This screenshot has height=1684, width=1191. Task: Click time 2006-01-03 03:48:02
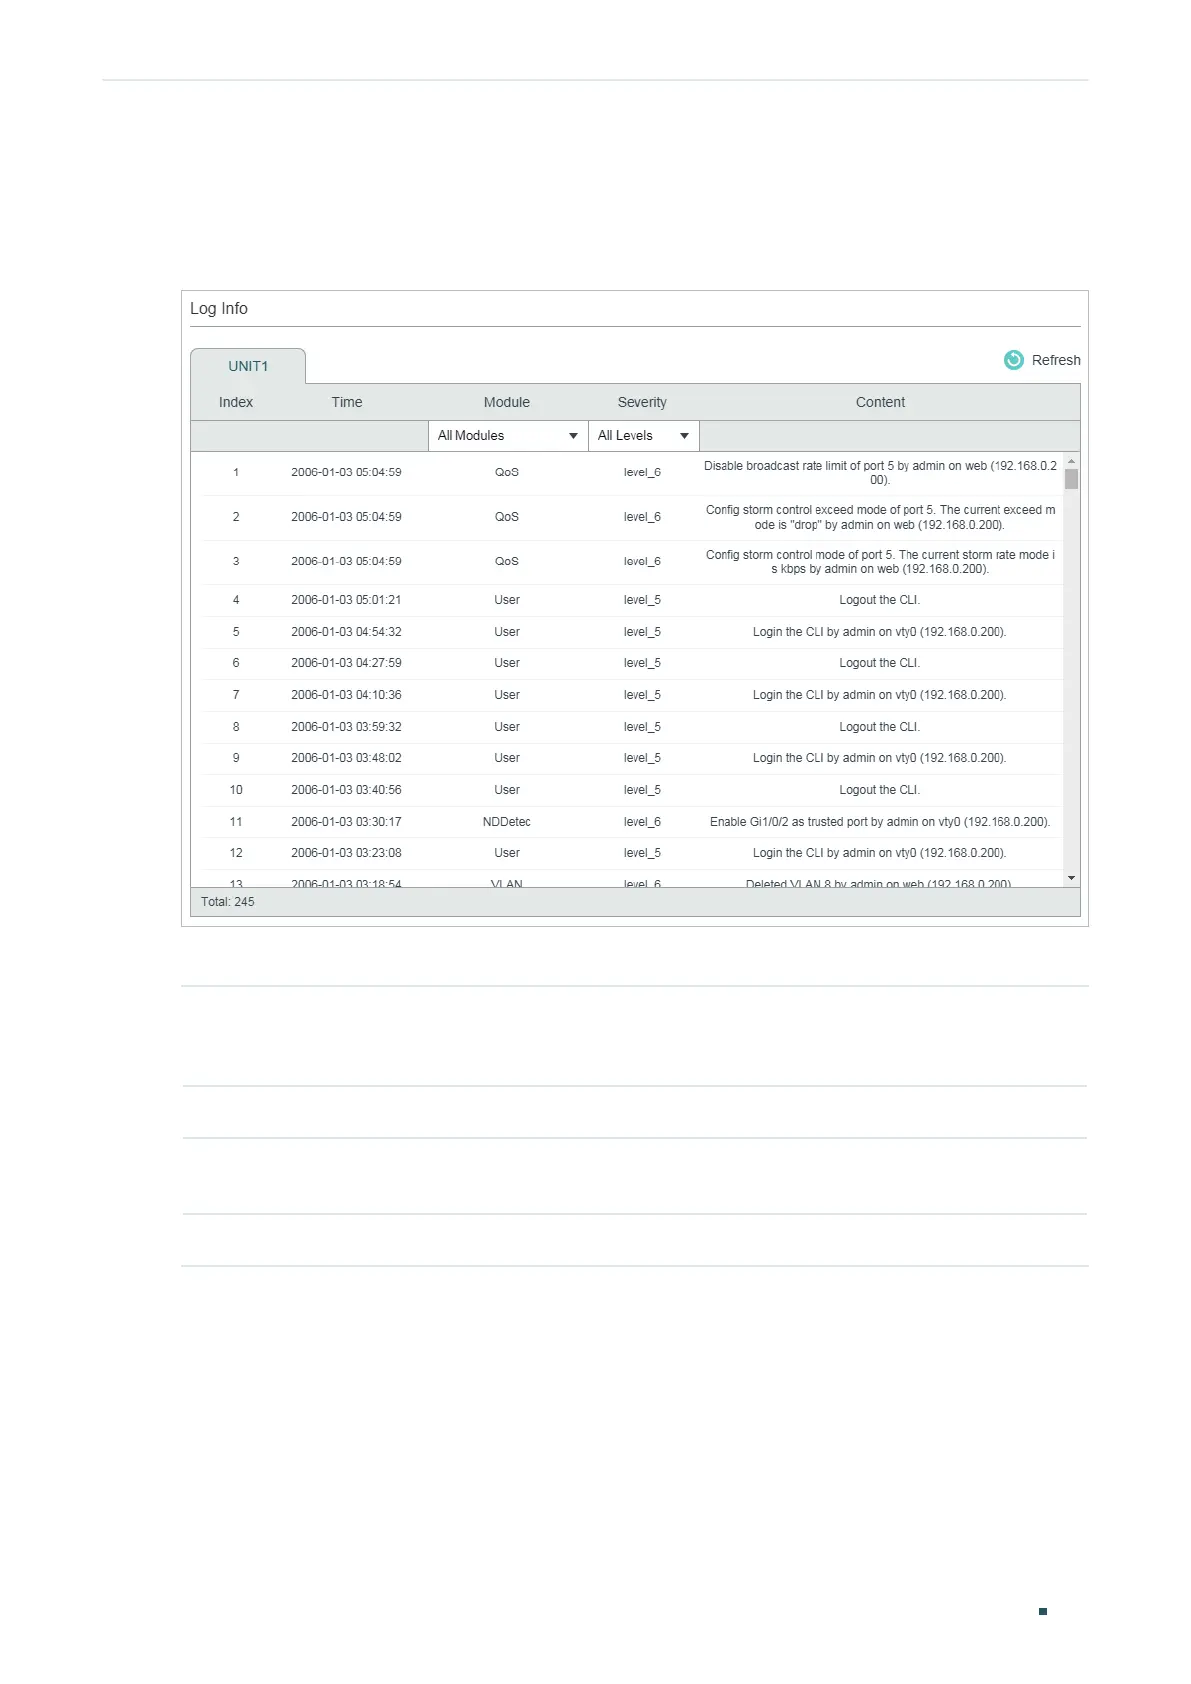click(346, 758)
